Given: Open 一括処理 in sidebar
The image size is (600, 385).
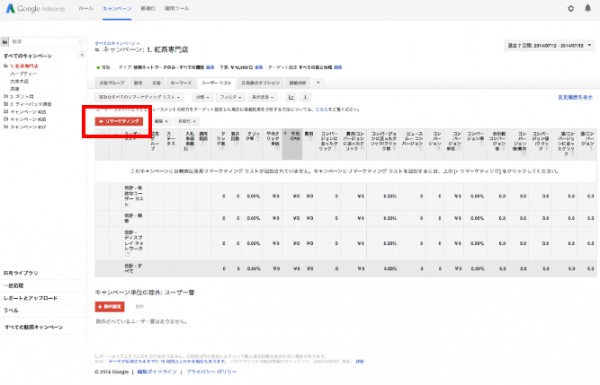Looking at the screenshot, I should point(13,285).
